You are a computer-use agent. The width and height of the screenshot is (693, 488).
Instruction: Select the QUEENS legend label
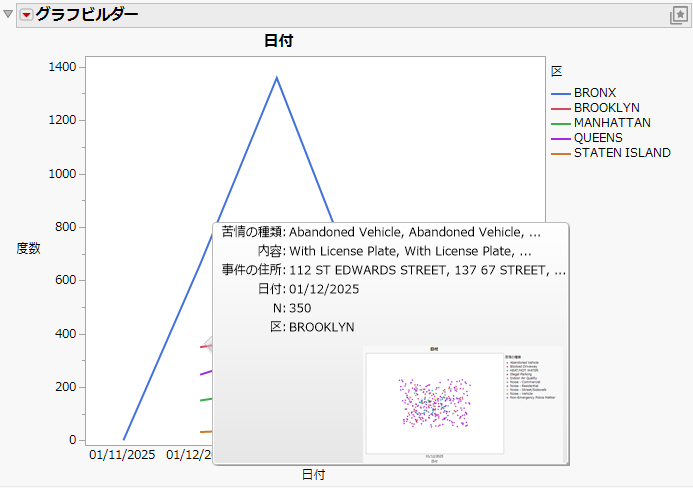tap(598, 138)
